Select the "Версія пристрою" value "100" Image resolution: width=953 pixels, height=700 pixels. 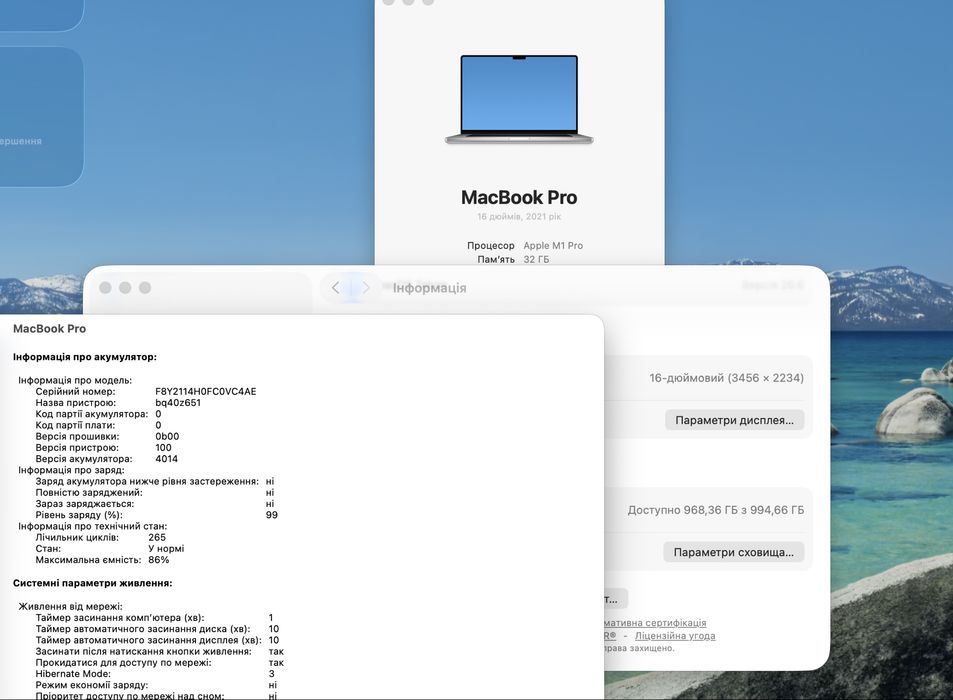(x=163, y=448)
